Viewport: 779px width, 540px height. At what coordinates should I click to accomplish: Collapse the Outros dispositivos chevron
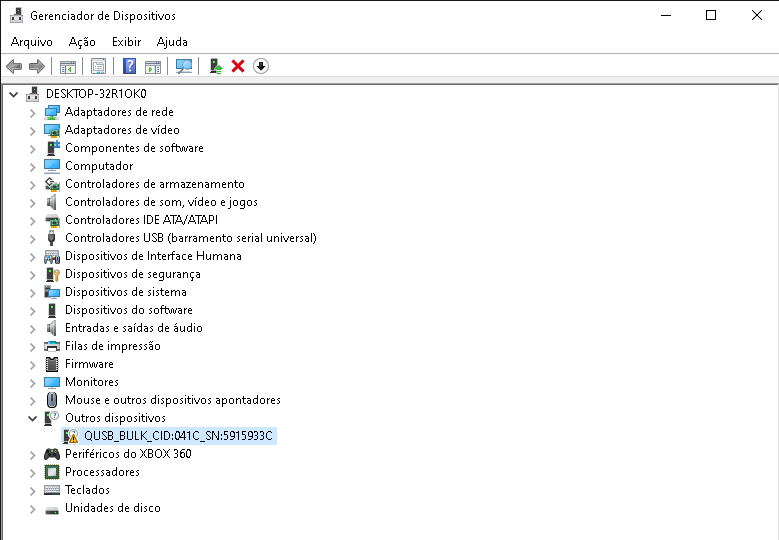click(33, 418)
